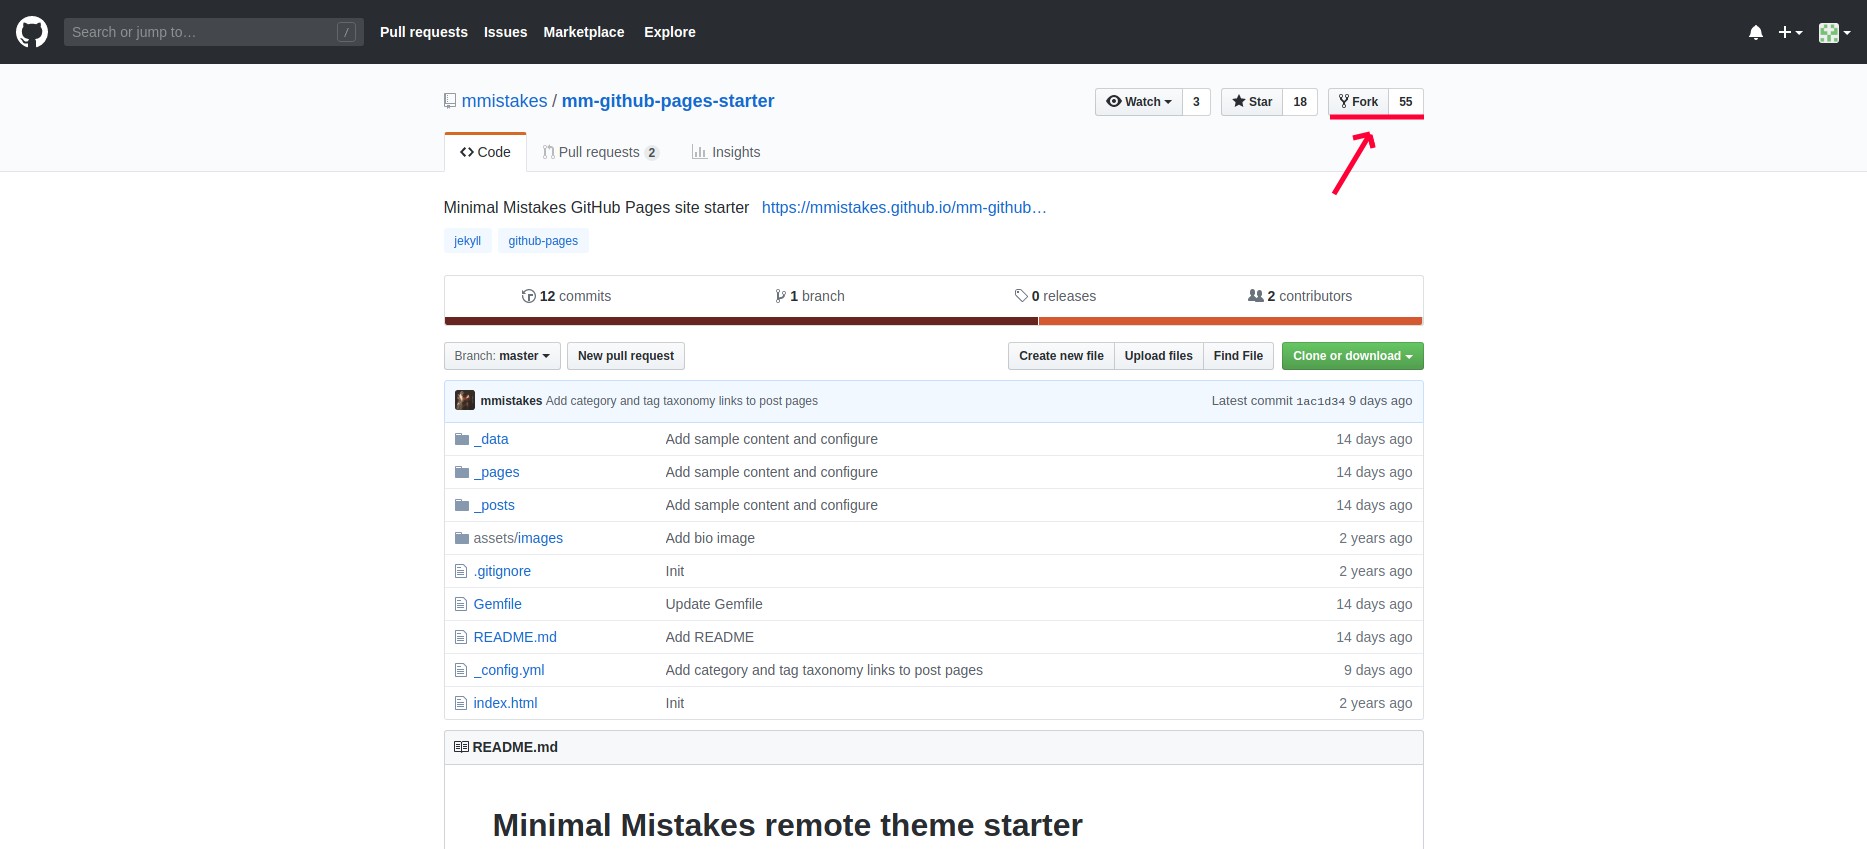The image size is (1867, 849).
Task: Click the repository book icon
Action: (x=450, y=101)
